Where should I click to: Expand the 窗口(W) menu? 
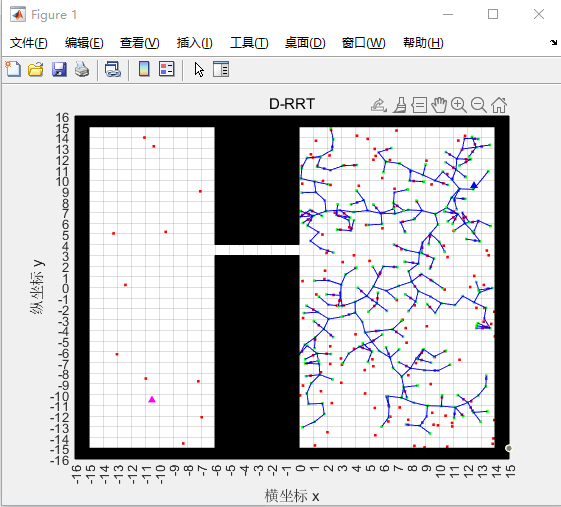[x=364, y=43]
